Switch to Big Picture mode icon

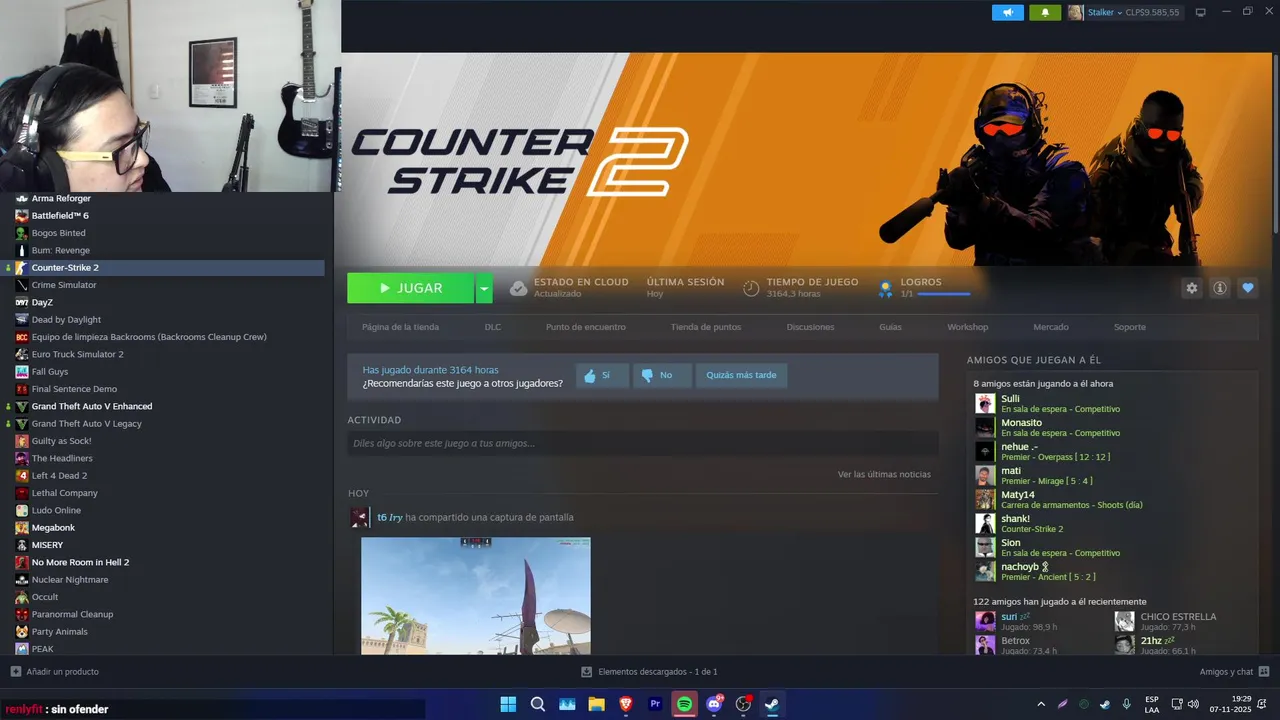[x=1201, y=12]
